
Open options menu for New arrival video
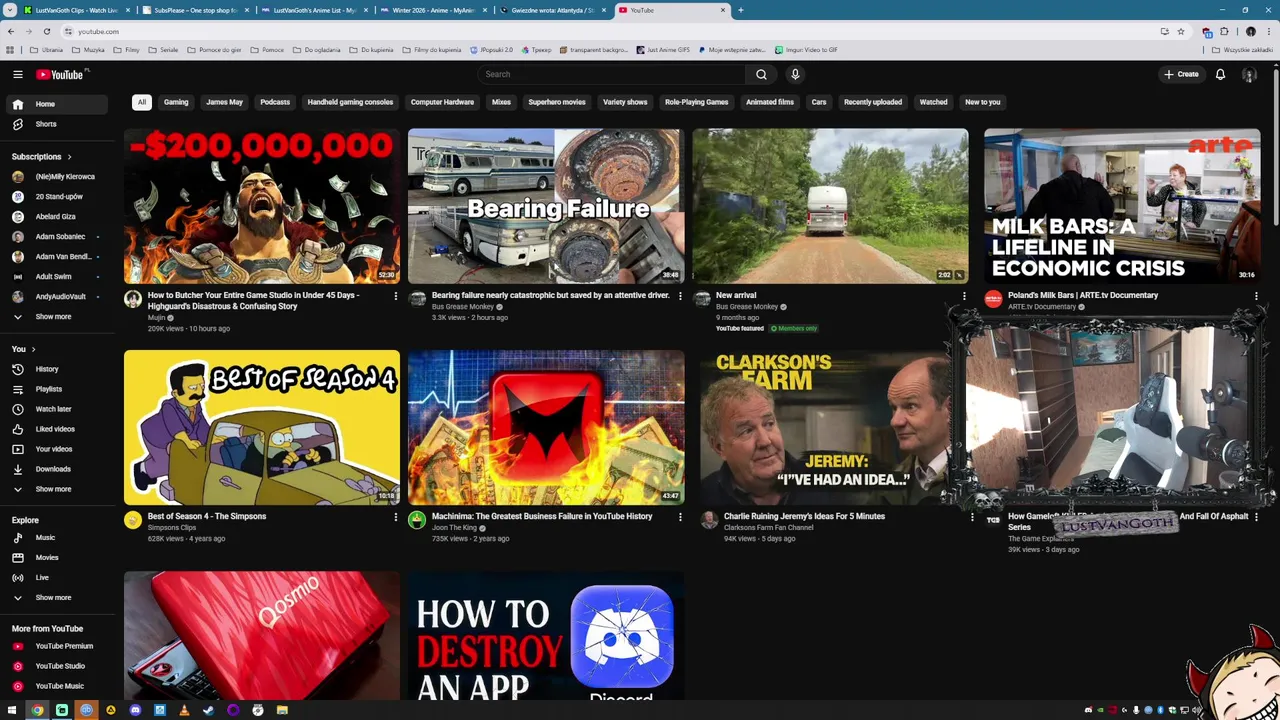[x=964, y=296]
